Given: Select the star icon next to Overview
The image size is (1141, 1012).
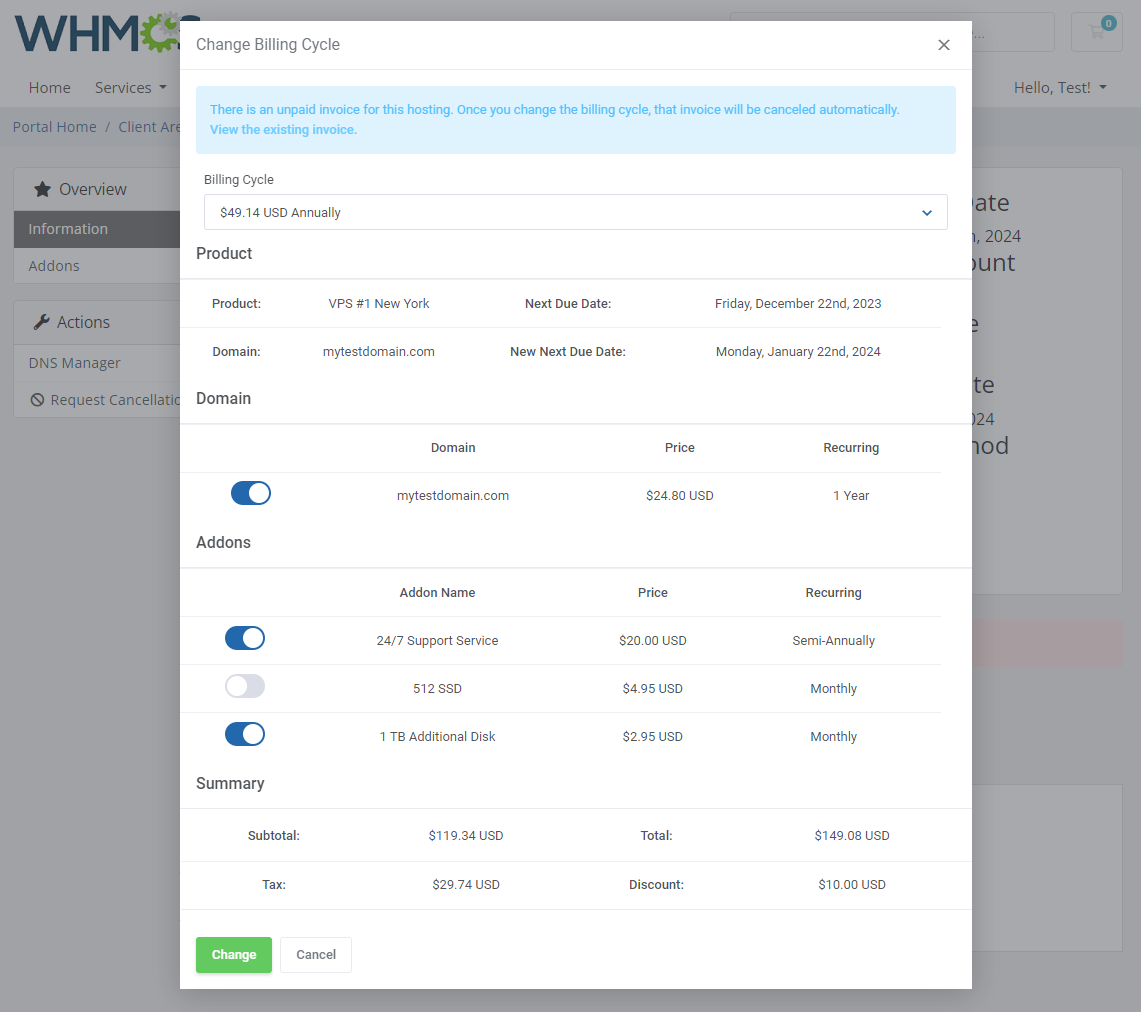Looking at the screenshot, I should pyautogui.click(x=41, y=188).
